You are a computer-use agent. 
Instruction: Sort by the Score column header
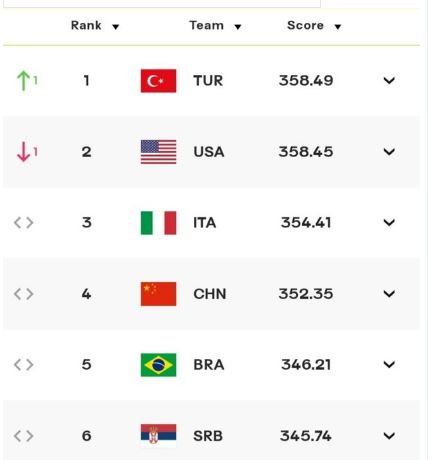(x=314, y=25)
